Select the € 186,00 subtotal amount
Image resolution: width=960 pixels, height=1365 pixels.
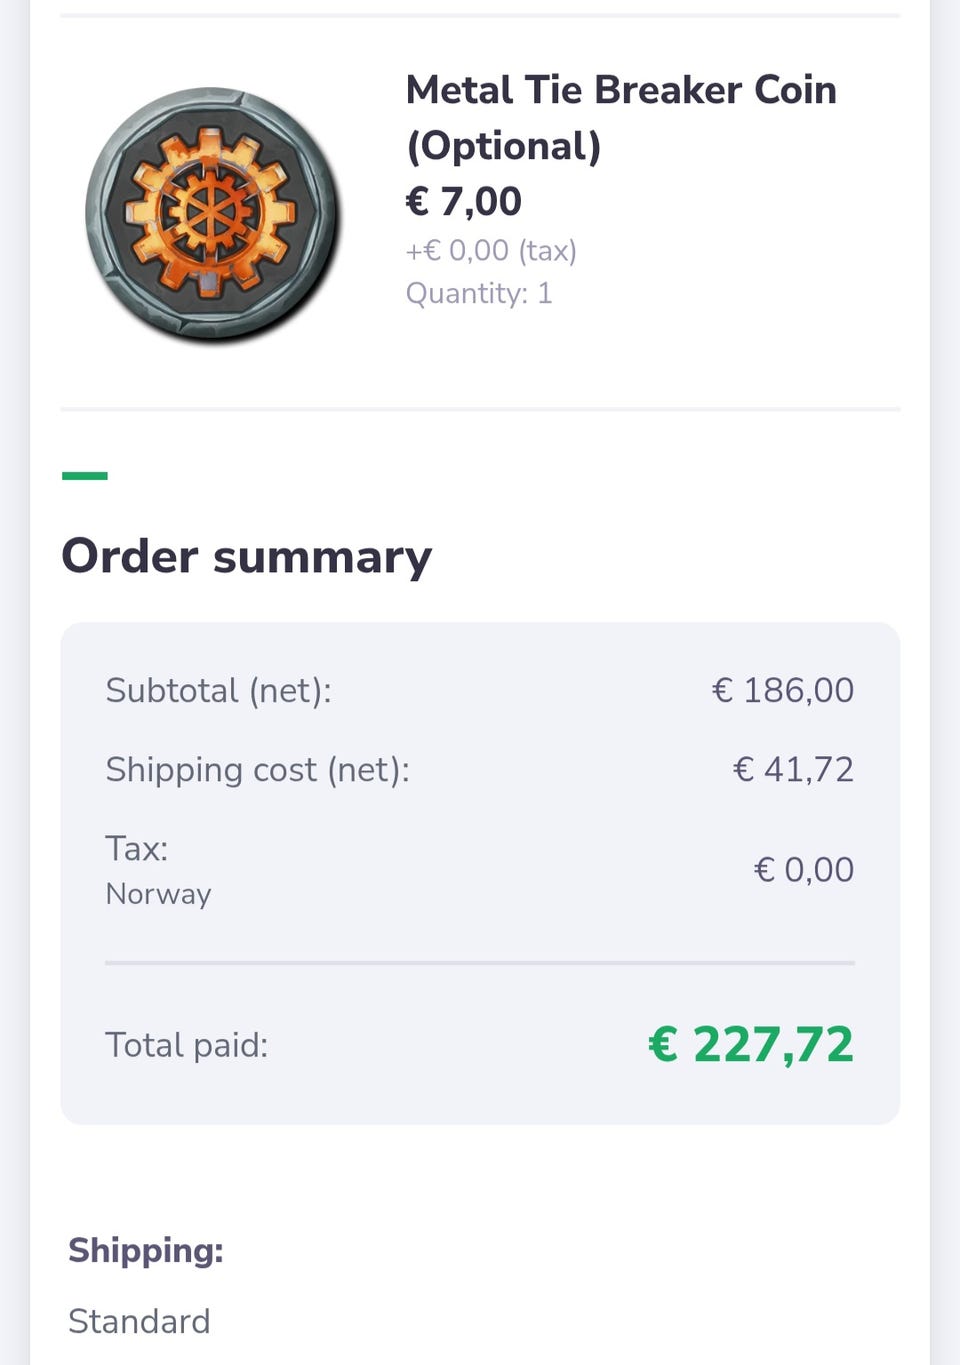click(783, 690)
